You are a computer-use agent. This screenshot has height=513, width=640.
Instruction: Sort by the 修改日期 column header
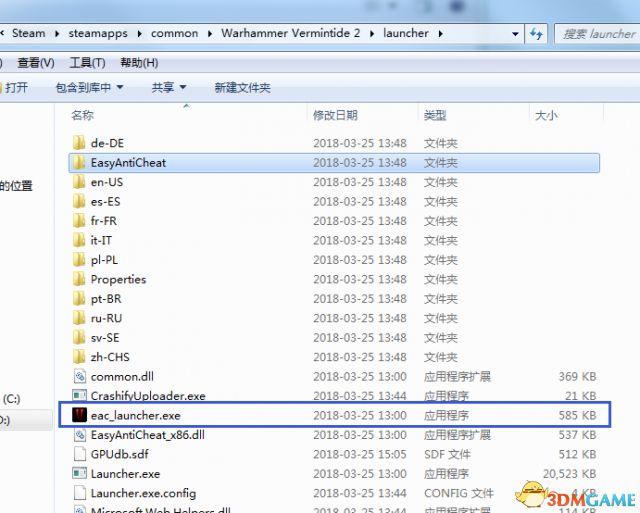coord(335,115)
